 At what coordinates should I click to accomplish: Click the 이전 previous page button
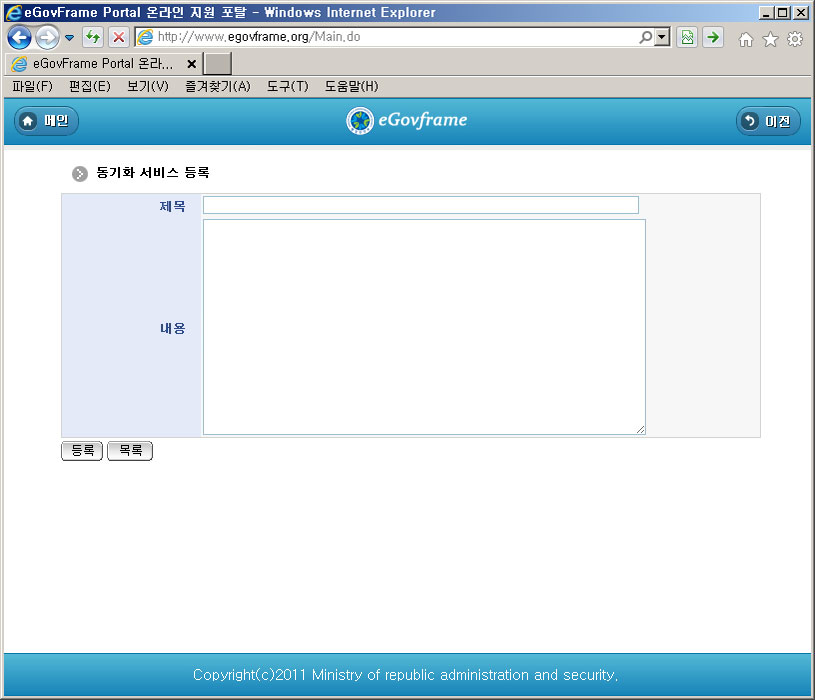tap(767, 121)
